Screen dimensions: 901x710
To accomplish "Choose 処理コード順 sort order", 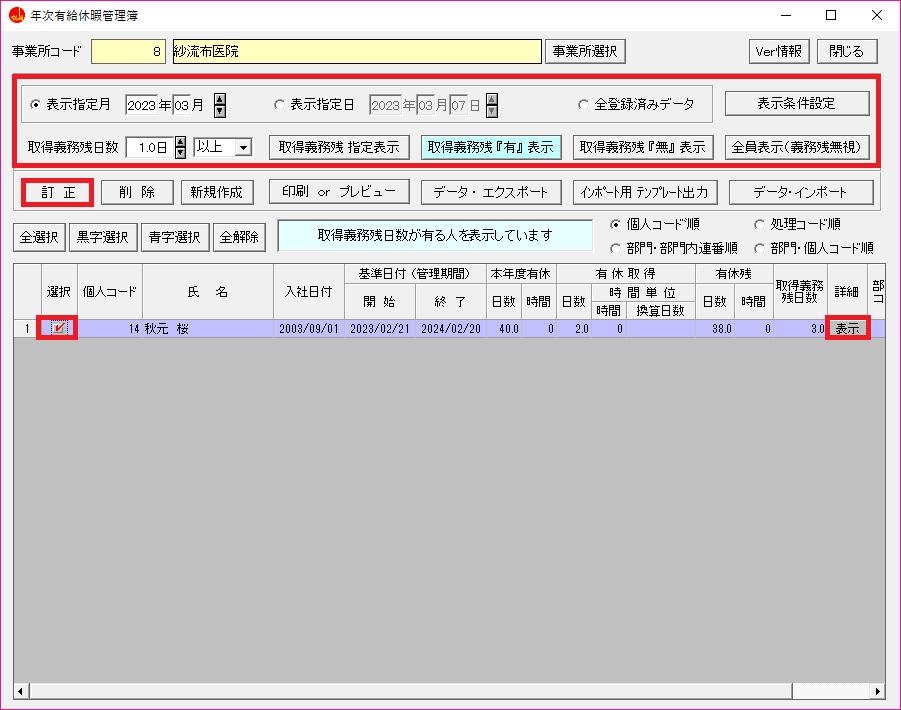I will 760,224.
